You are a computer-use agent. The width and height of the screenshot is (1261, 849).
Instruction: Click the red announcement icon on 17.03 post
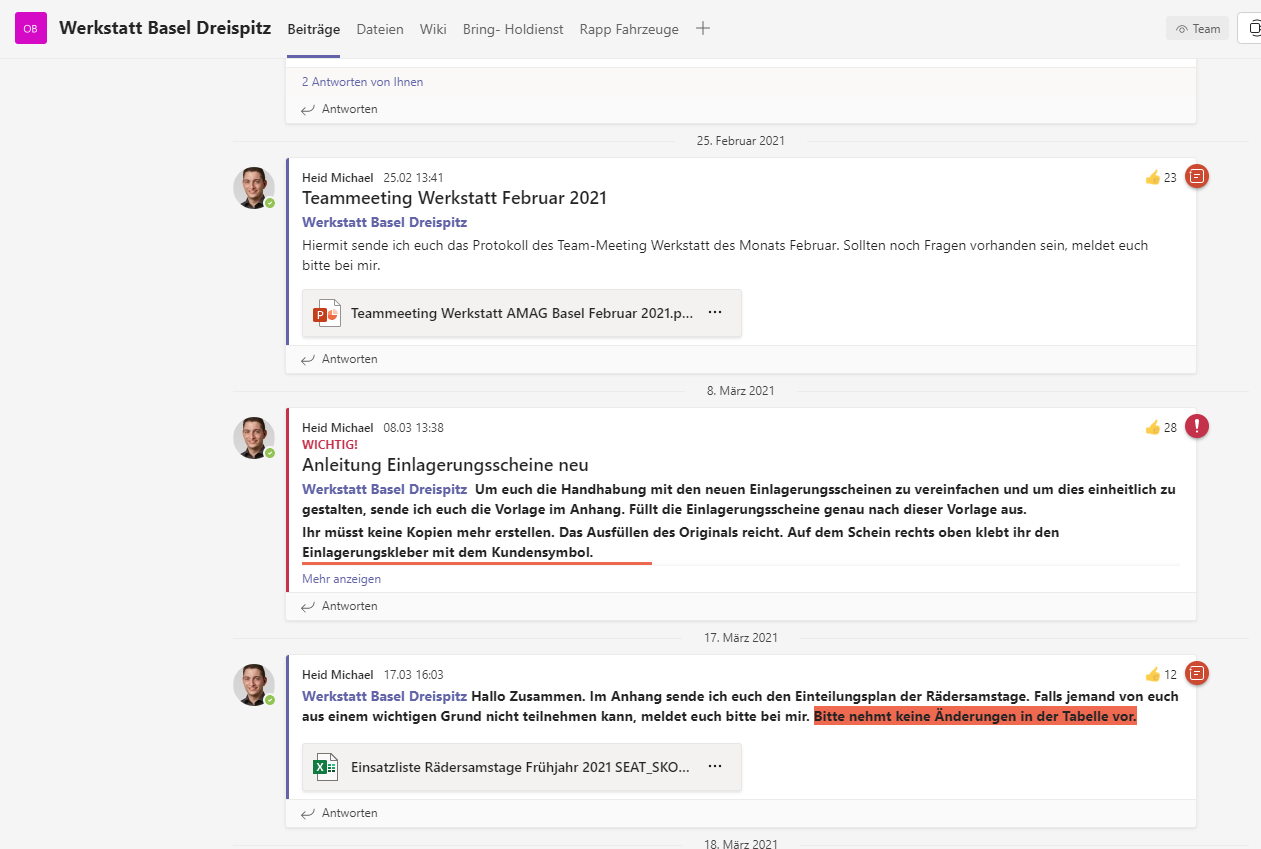tap(1197, 673)
